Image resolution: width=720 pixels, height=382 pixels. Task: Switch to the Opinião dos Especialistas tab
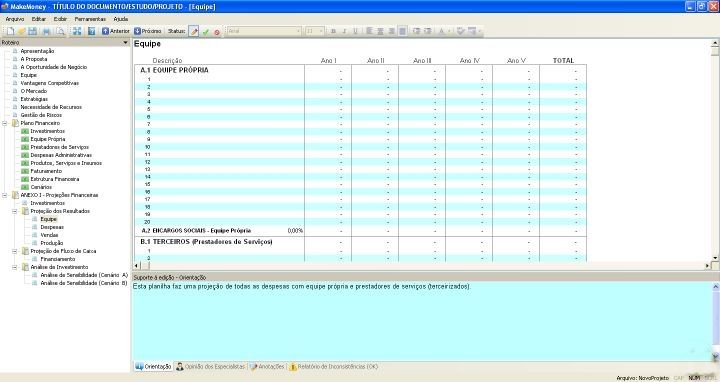210,366
